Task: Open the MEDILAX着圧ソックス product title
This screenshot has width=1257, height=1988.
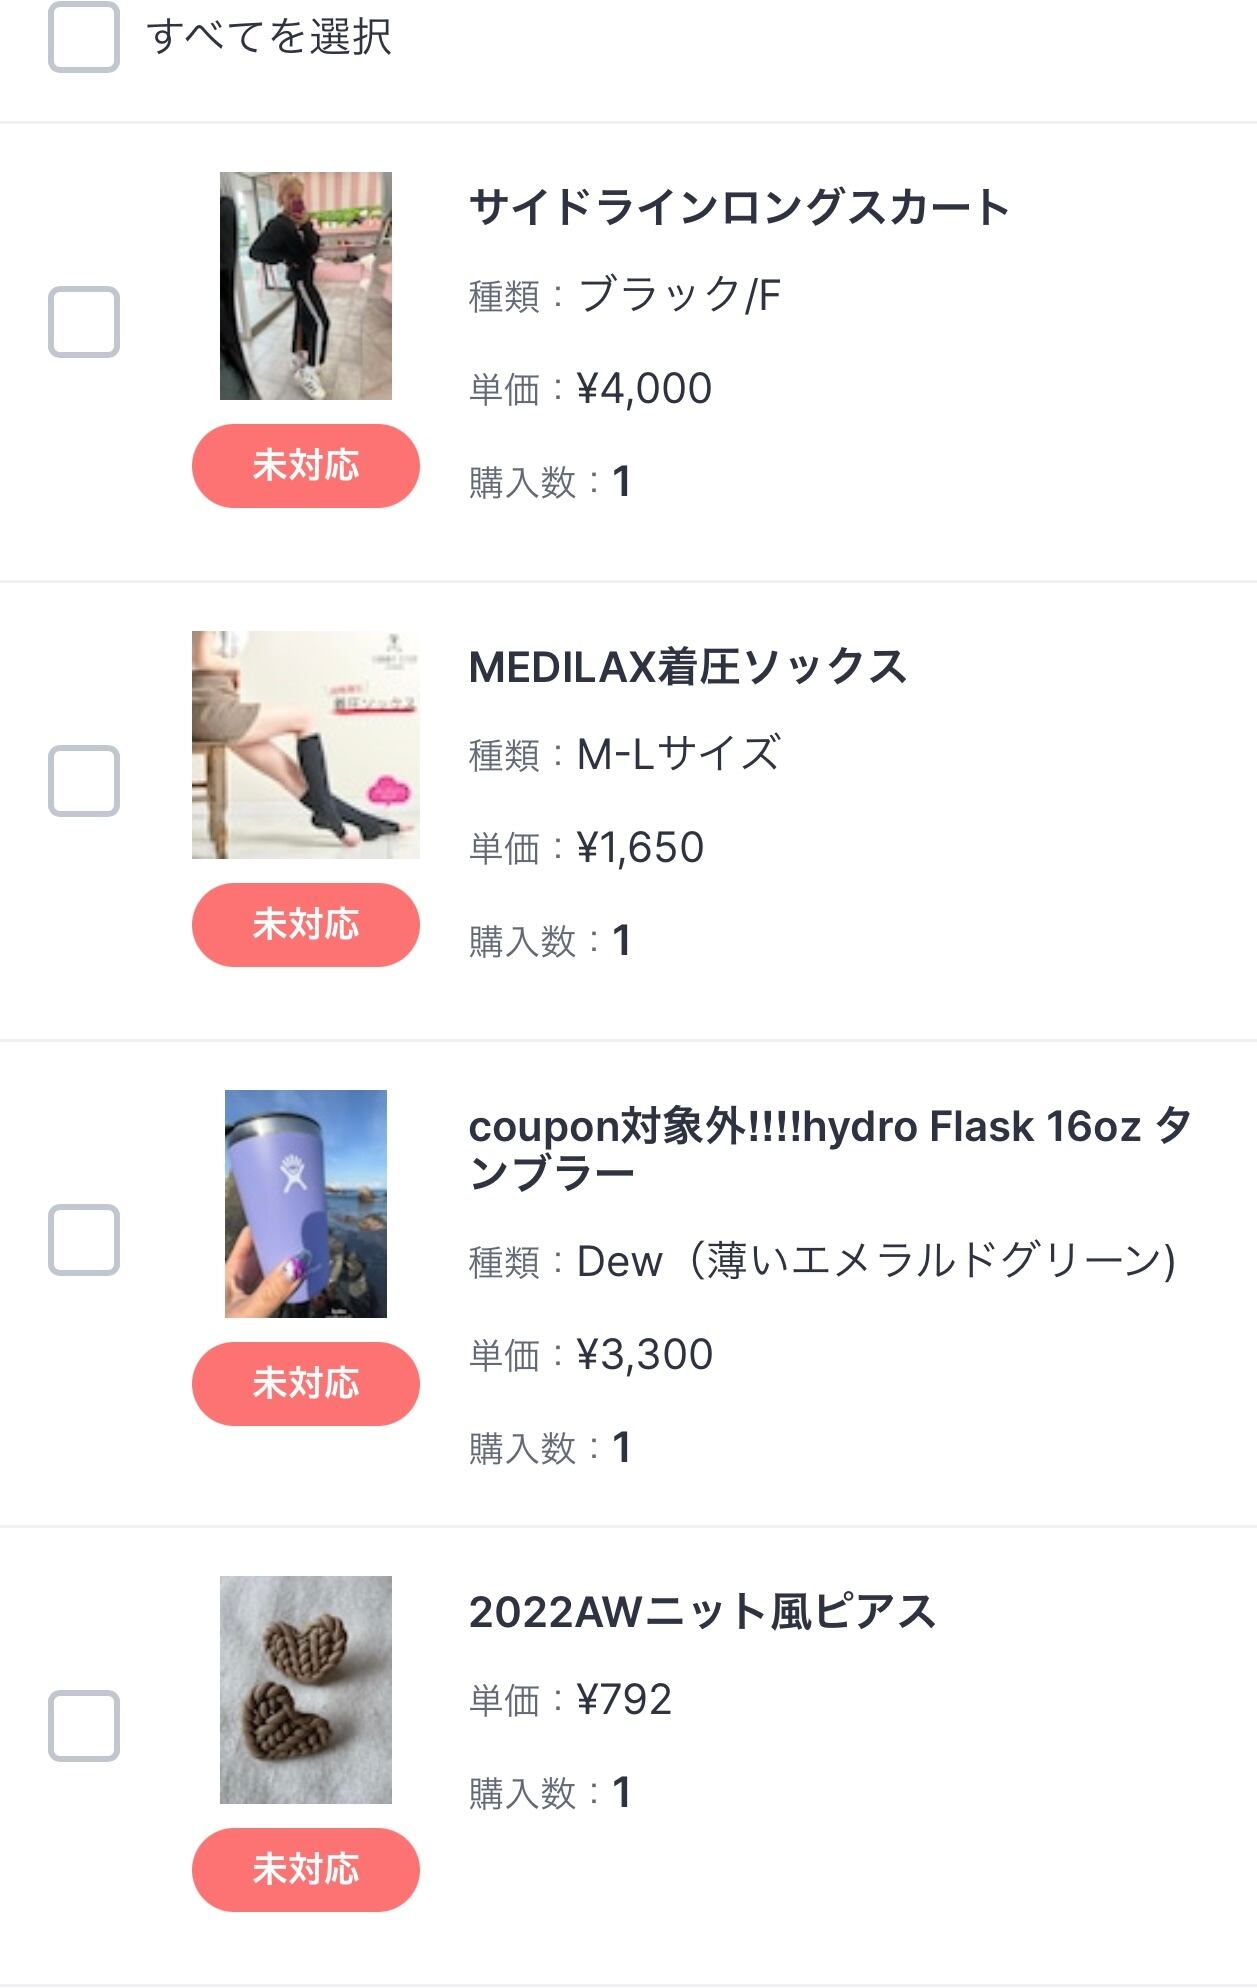Action: [x=687, y=667]
